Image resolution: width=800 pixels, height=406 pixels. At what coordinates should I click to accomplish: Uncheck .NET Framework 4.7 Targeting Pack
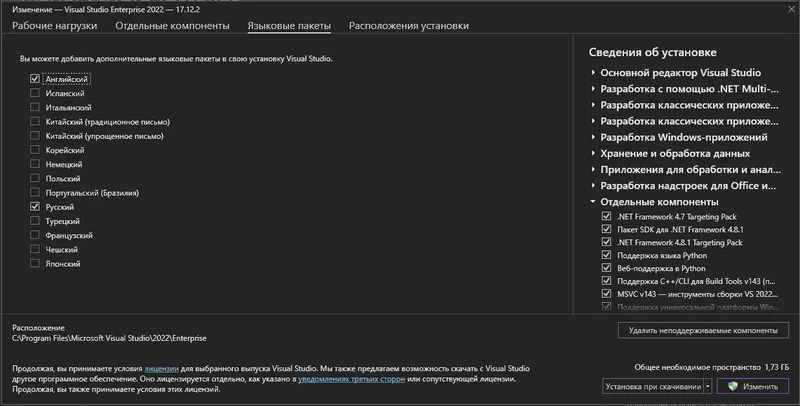pyautogui.click(x=606, y=216)
